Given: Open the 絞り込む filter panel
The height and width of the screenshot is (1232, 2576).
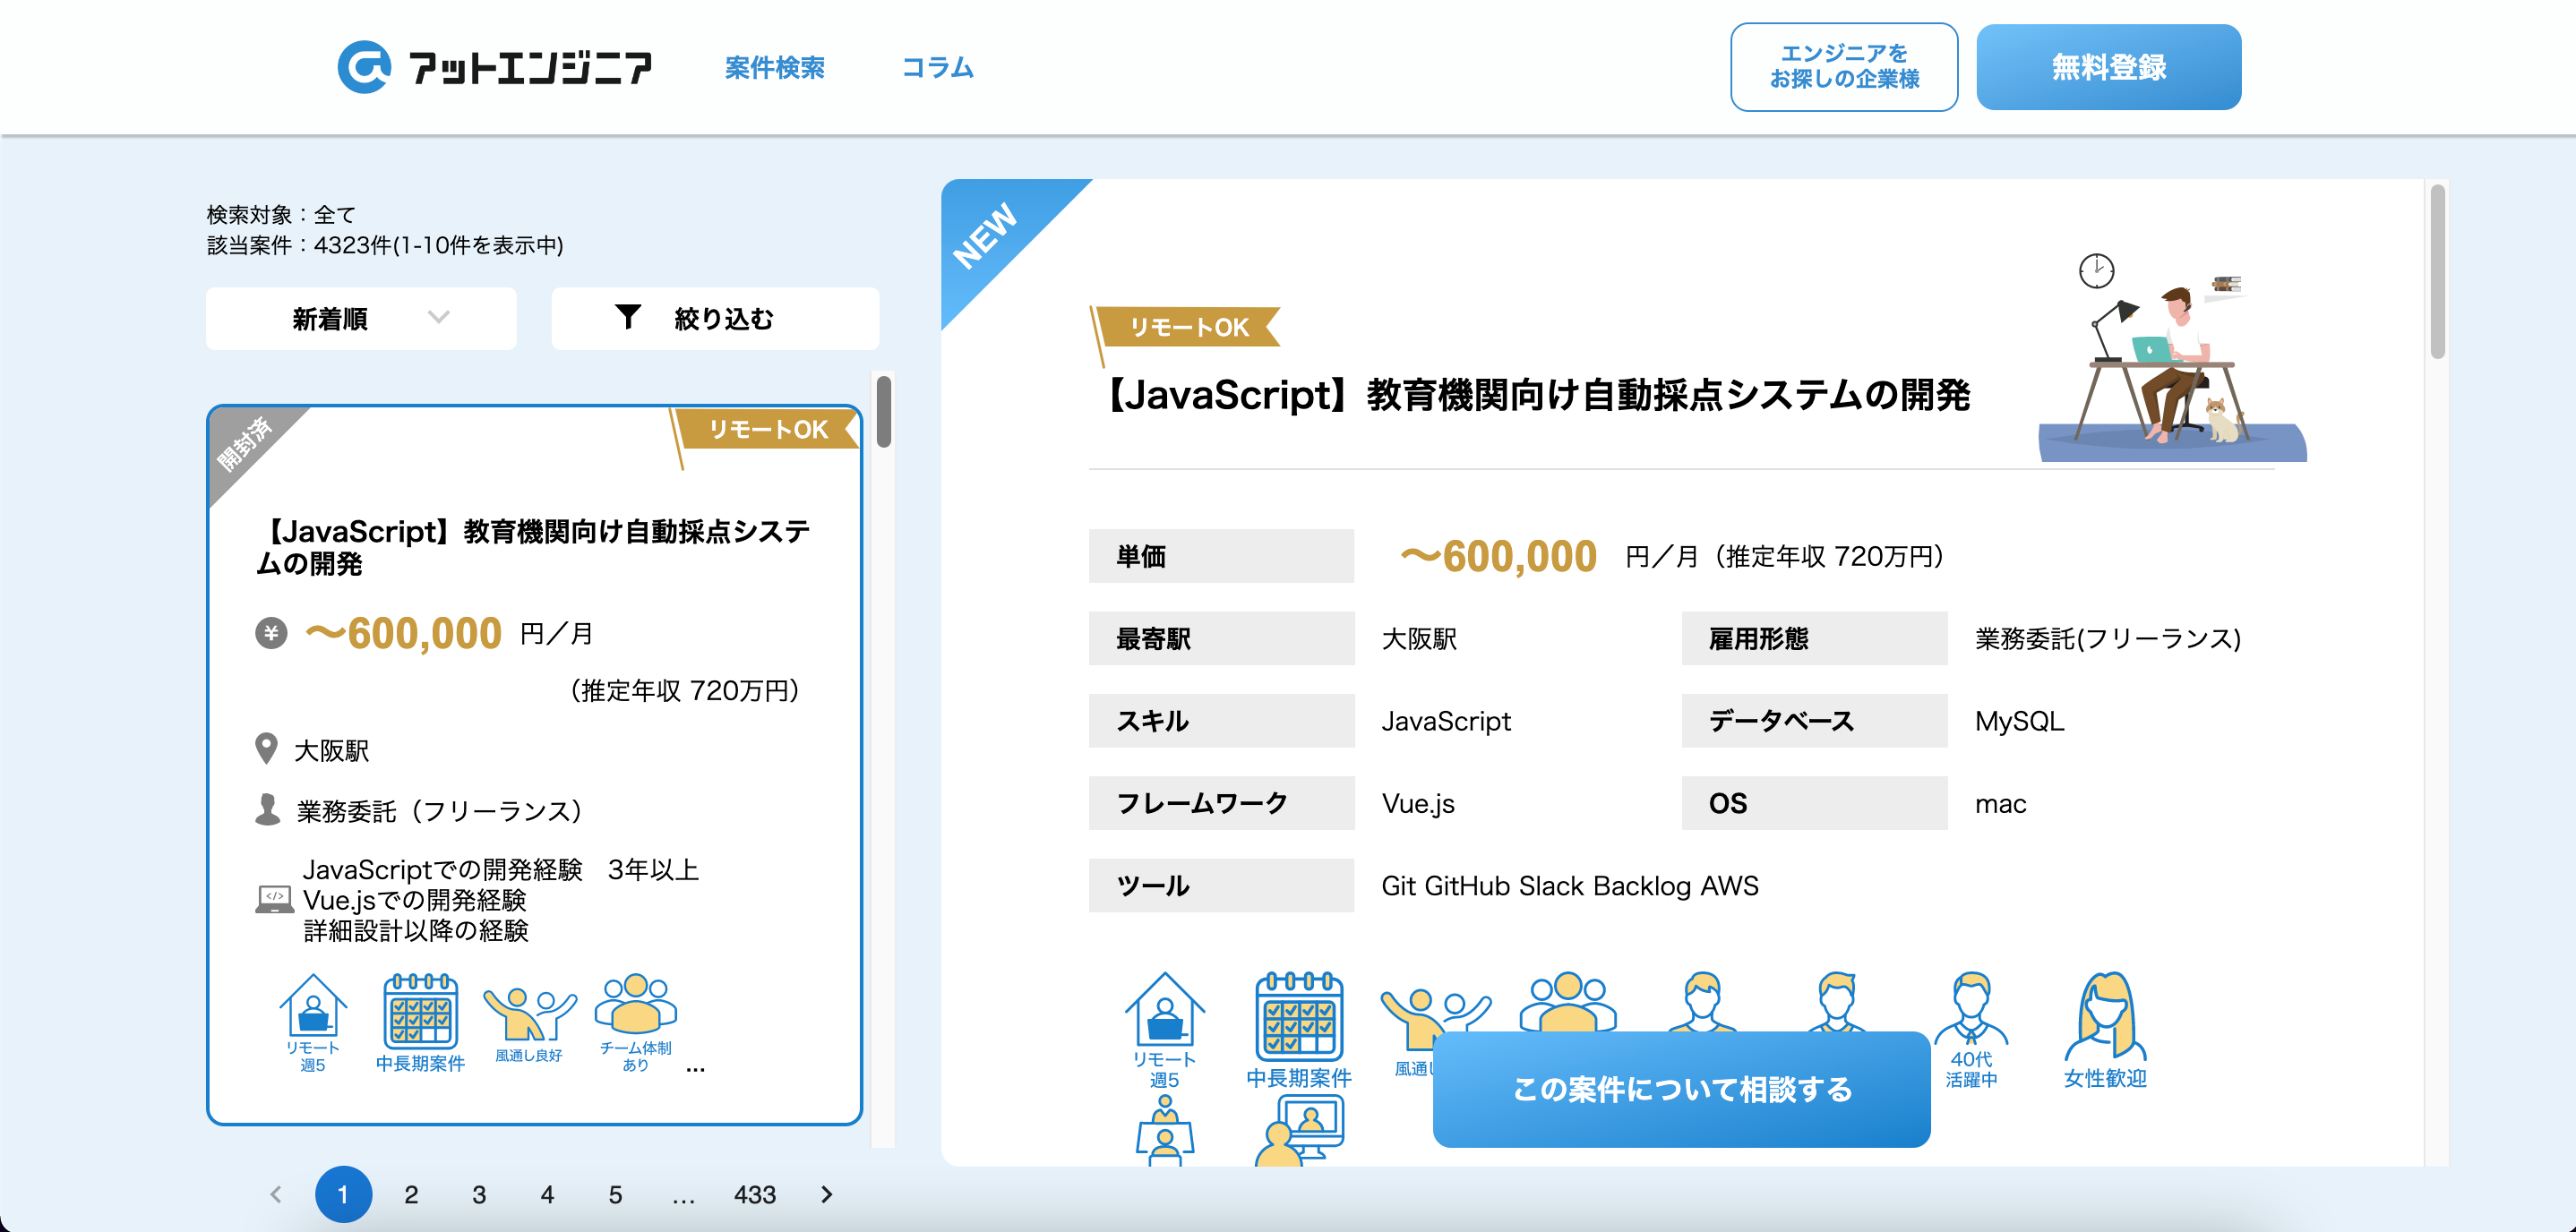Looking at the screenshot, I should (714, 319).
